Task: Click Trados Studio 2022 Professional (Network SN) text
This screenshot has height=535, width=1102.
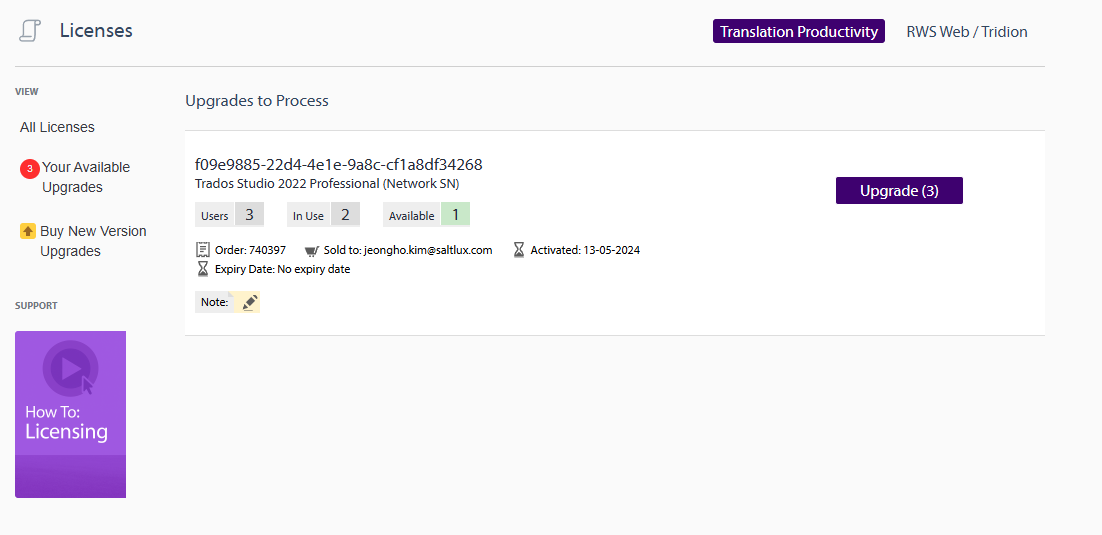Action: tap(327, 183)
